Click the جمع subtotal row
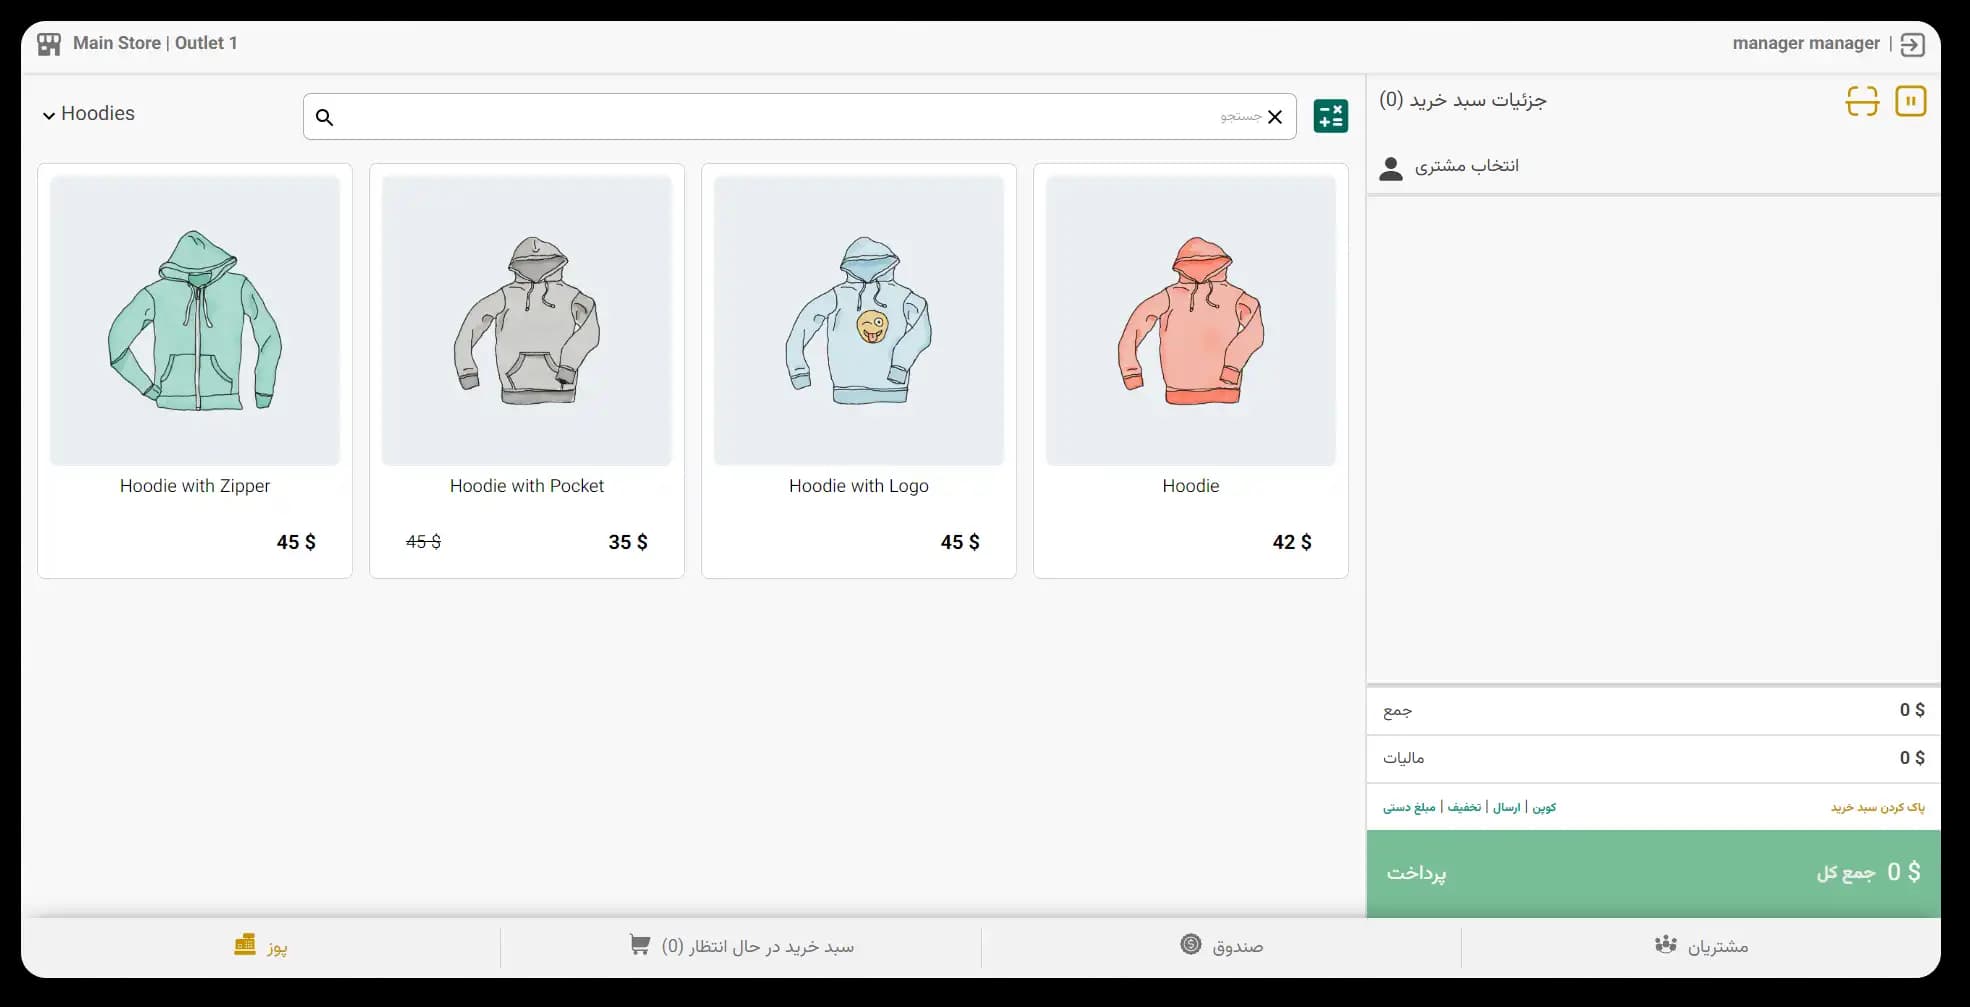 (1653, 711)
